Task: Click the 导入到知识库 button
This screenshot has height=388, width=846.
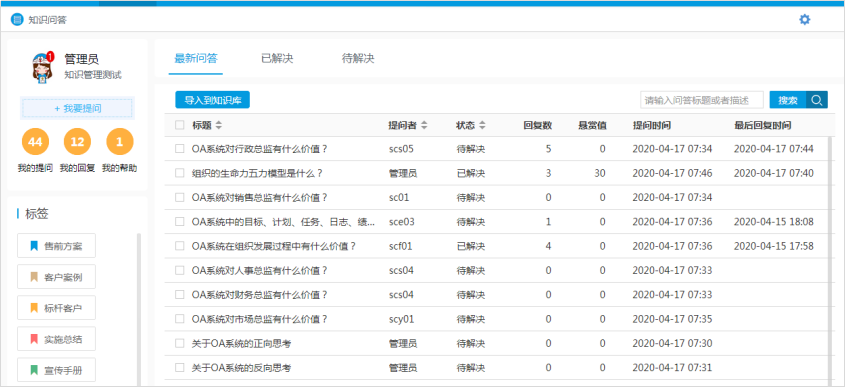Action: (x=213, y=100)
